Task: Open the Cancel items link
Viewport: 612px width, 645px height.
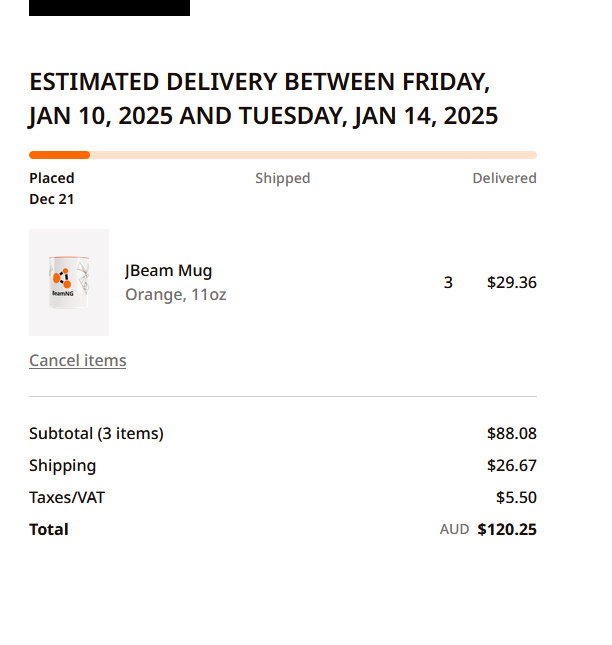Action: 77,360
